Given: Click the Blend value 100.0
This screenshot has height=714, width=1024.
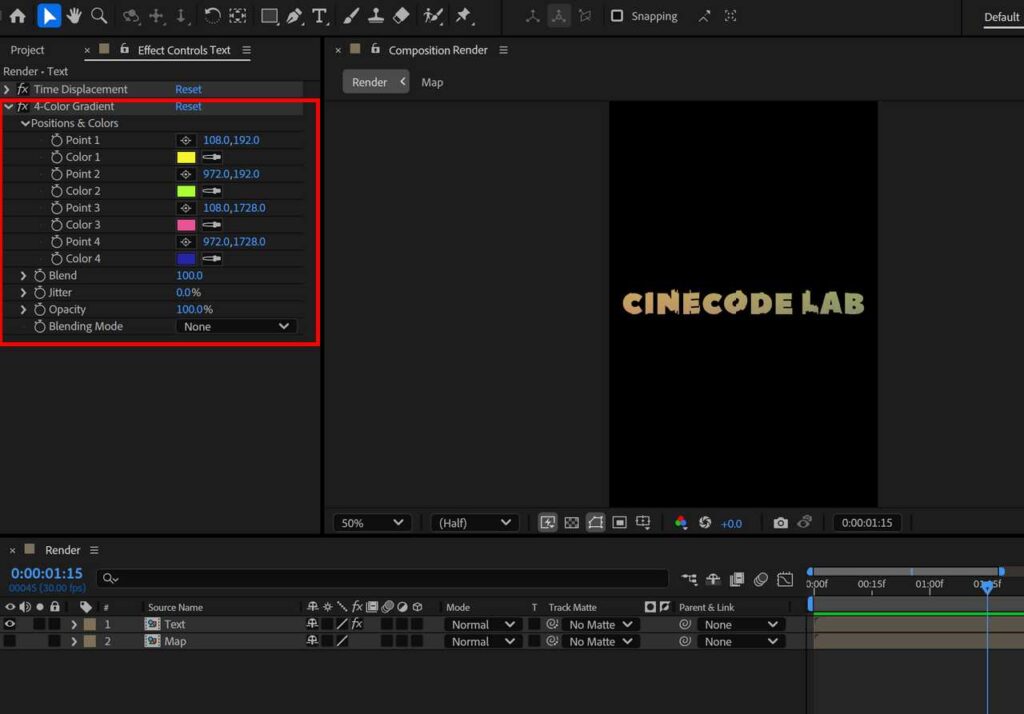Looking at the screenshot, I should click(x=189, y=276).
